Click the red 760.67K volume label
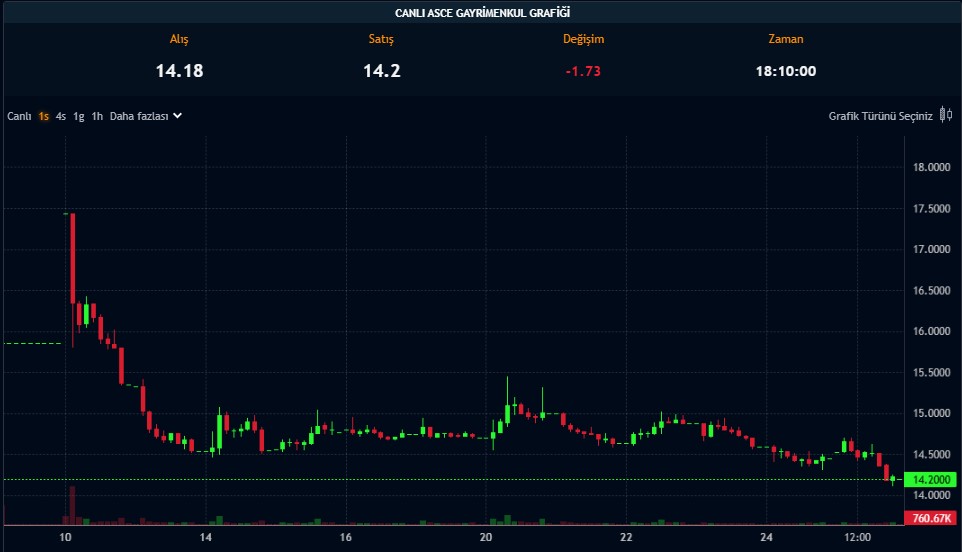The height and width of the screenshot is (552, 962). (x=931, y=518)
